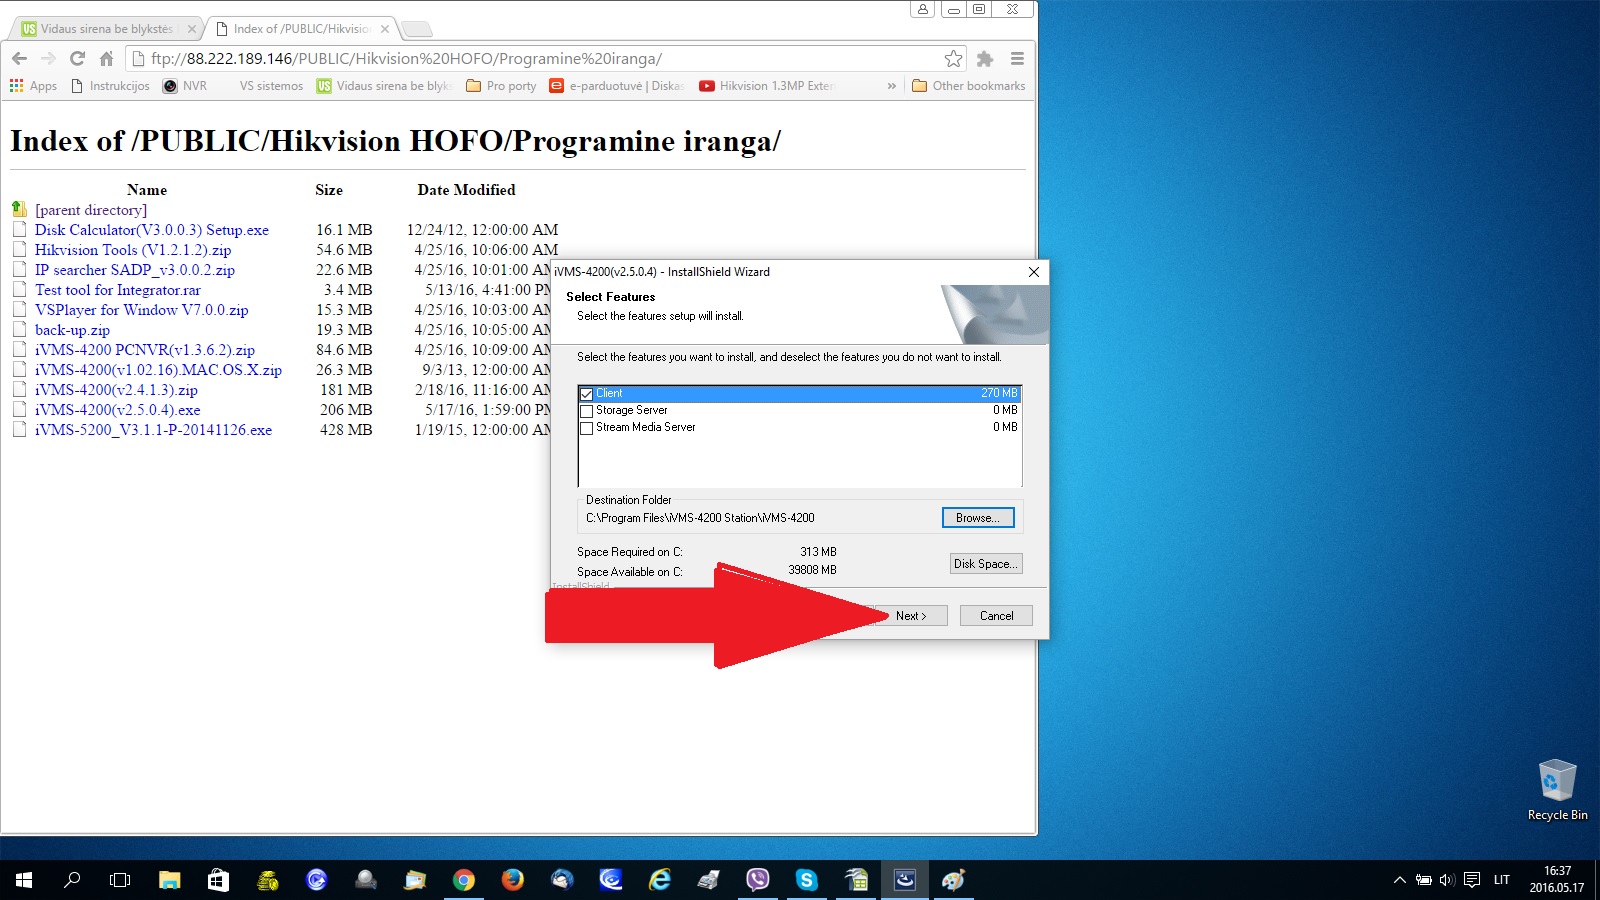Open Chrome from taskbar
1600x900 pixels.
pyautogui.click(x=463, y=880)
